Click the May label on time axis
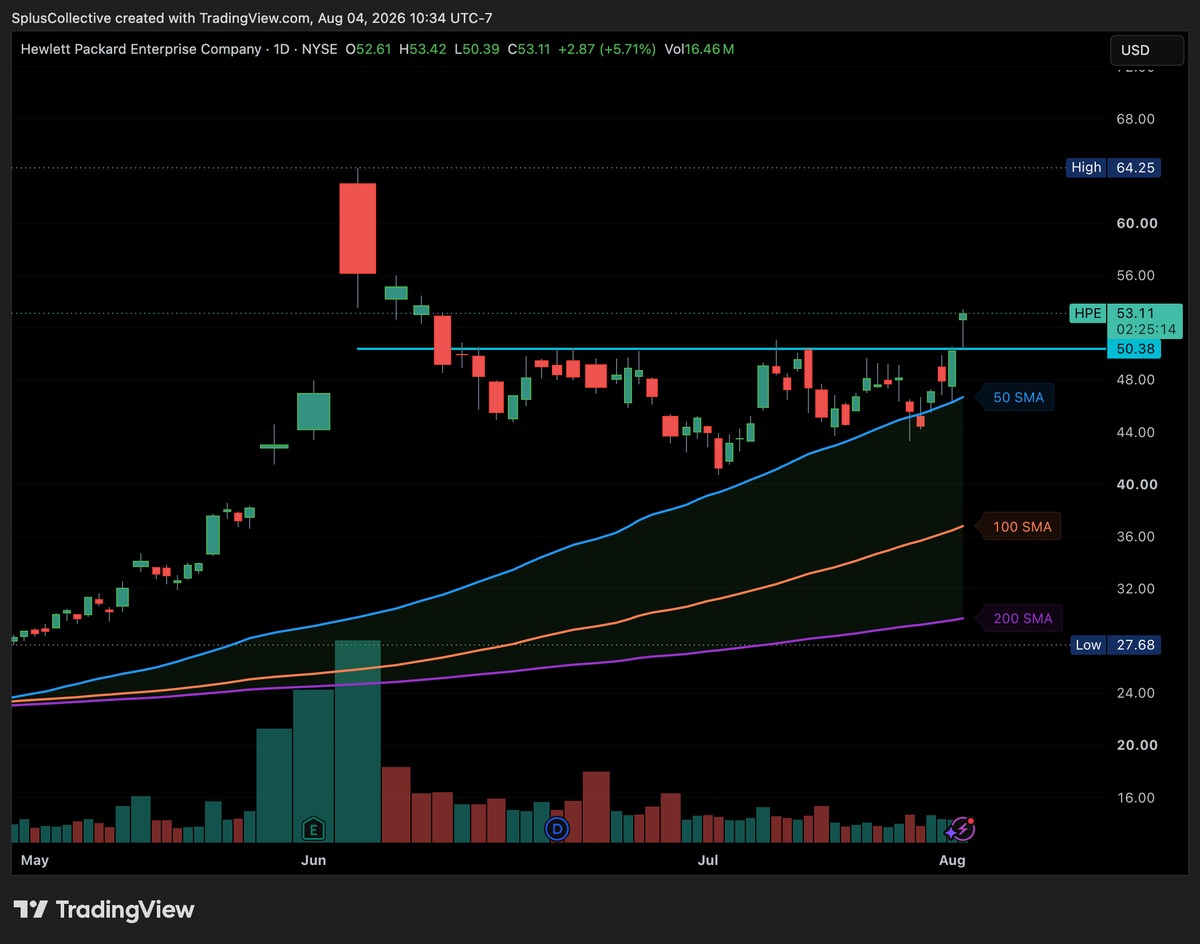 [x=34, y=860]
